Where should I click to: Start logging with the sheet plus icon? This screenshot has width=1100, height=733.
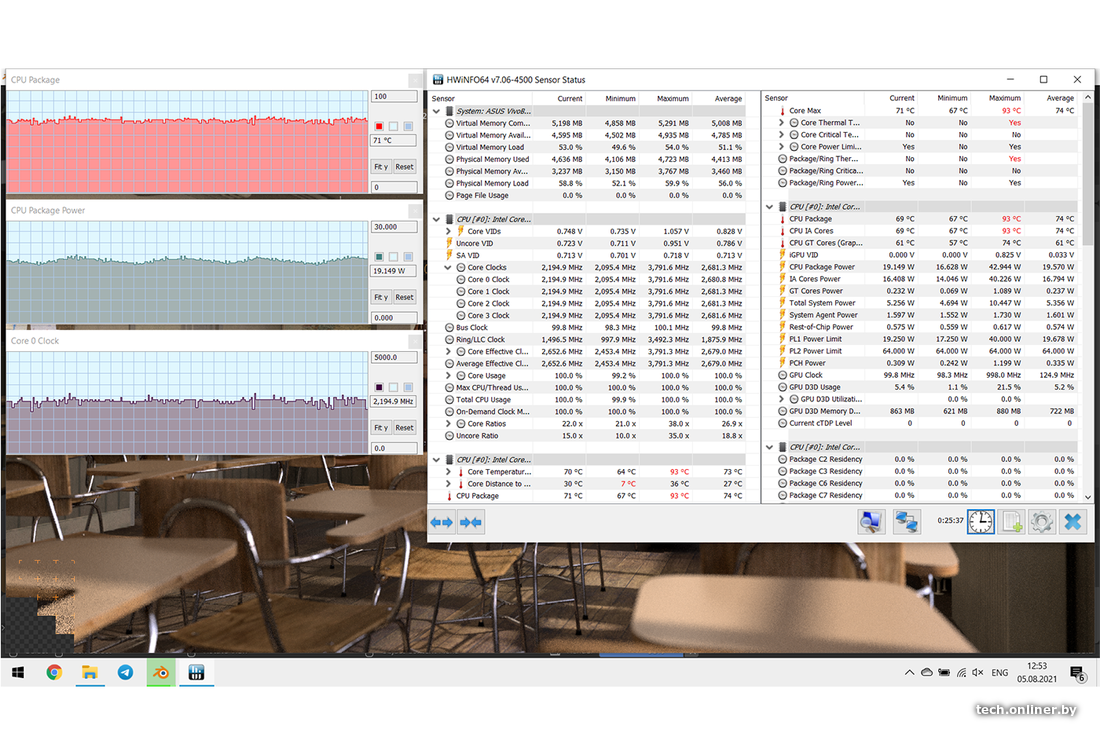(x=1012, y=521)
